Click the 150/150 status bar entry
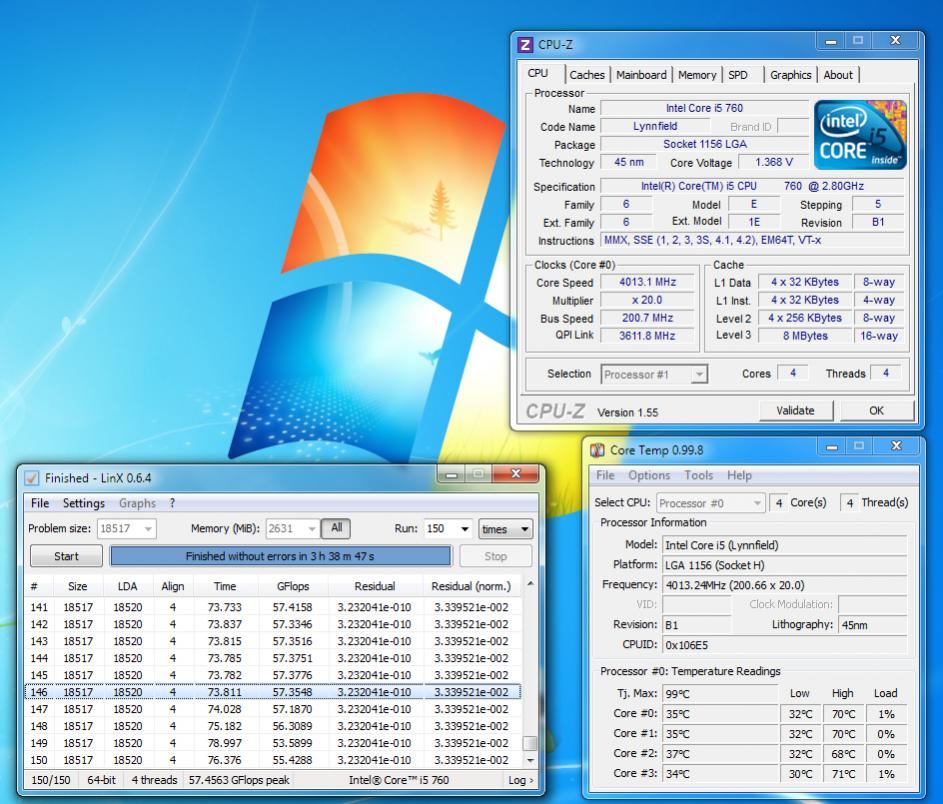 click(x=51, y=780)
